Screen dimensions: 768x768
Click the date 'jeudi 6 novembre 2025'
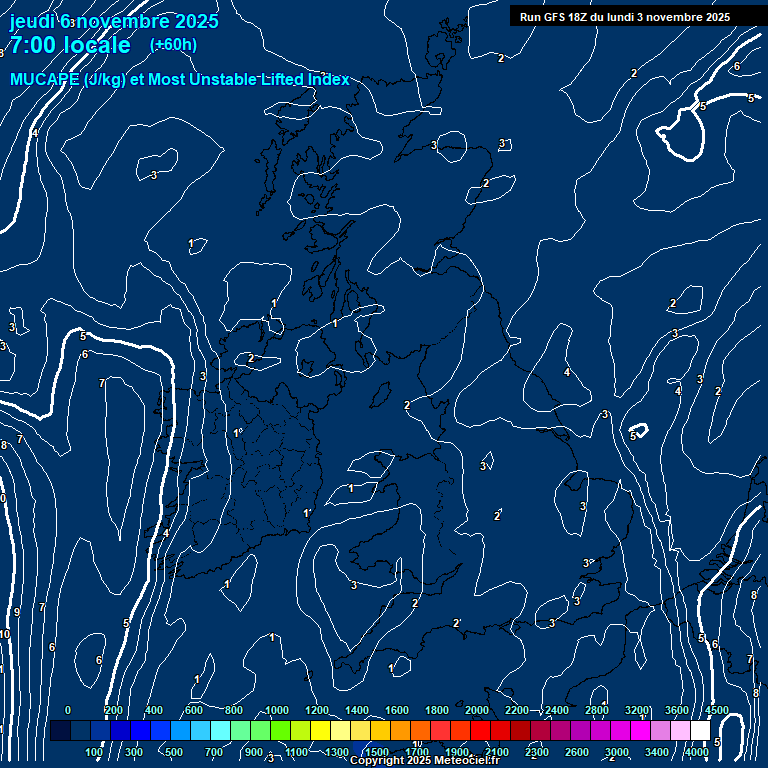pos(114,22)
